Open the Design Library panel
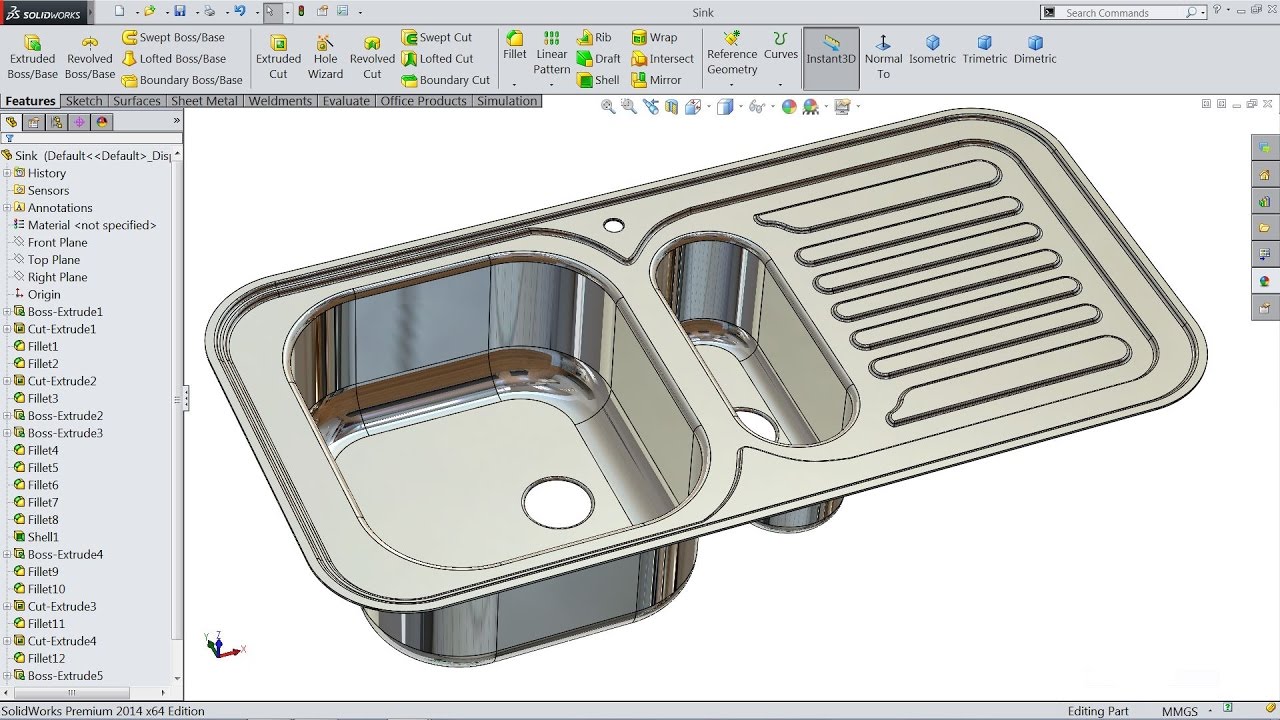 click(1263, 201)
